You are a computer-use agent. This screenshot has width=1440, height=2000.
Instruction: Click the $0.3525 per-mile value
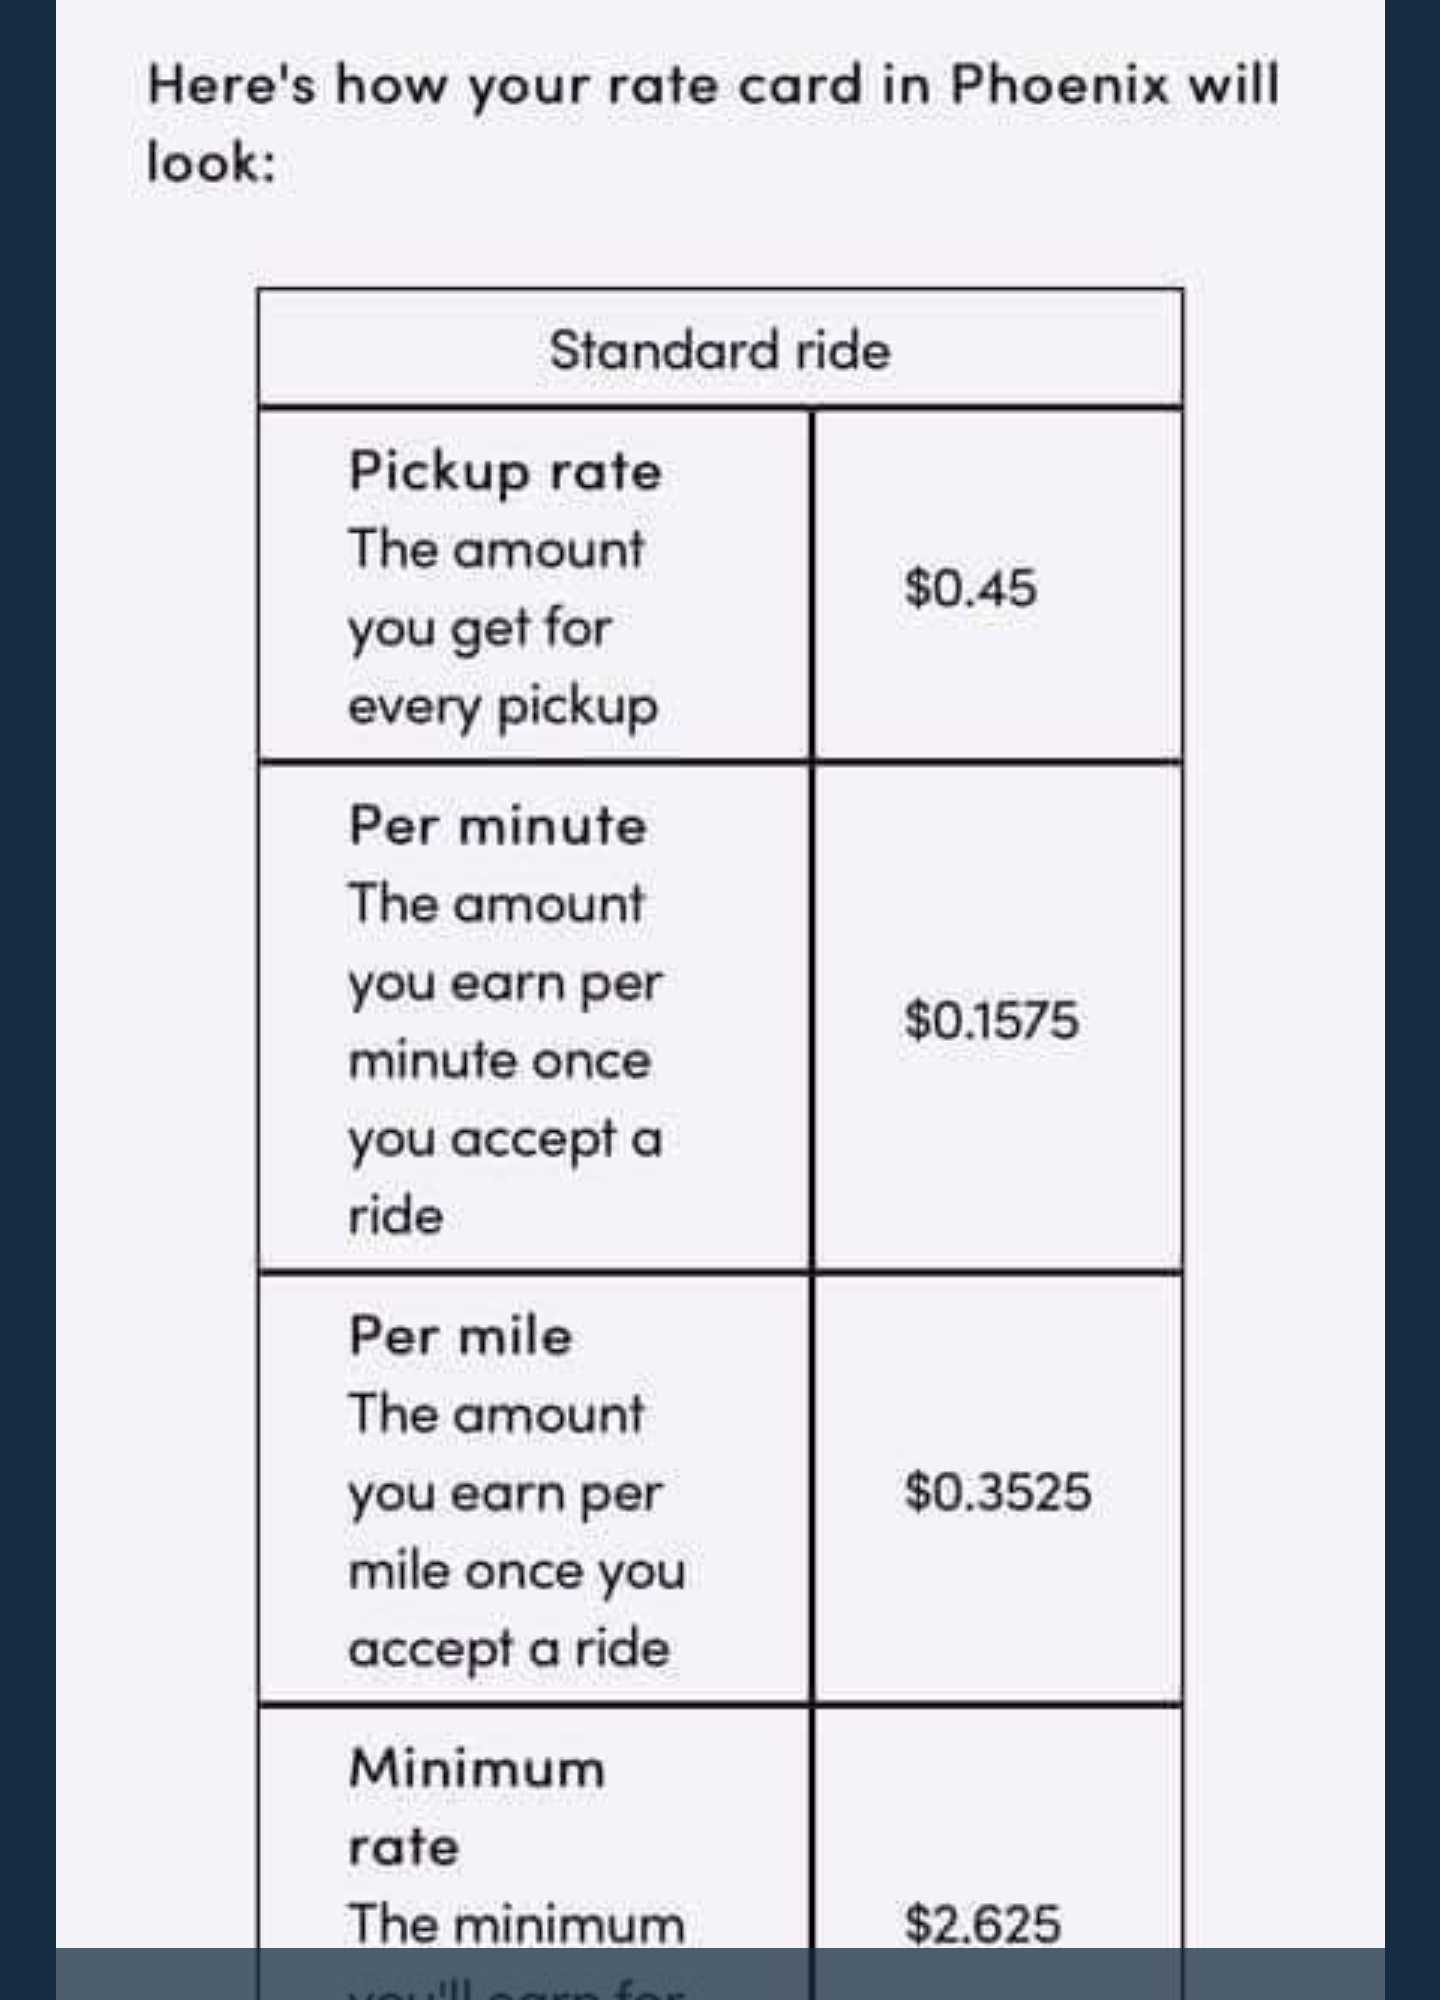pos(997,1491)
